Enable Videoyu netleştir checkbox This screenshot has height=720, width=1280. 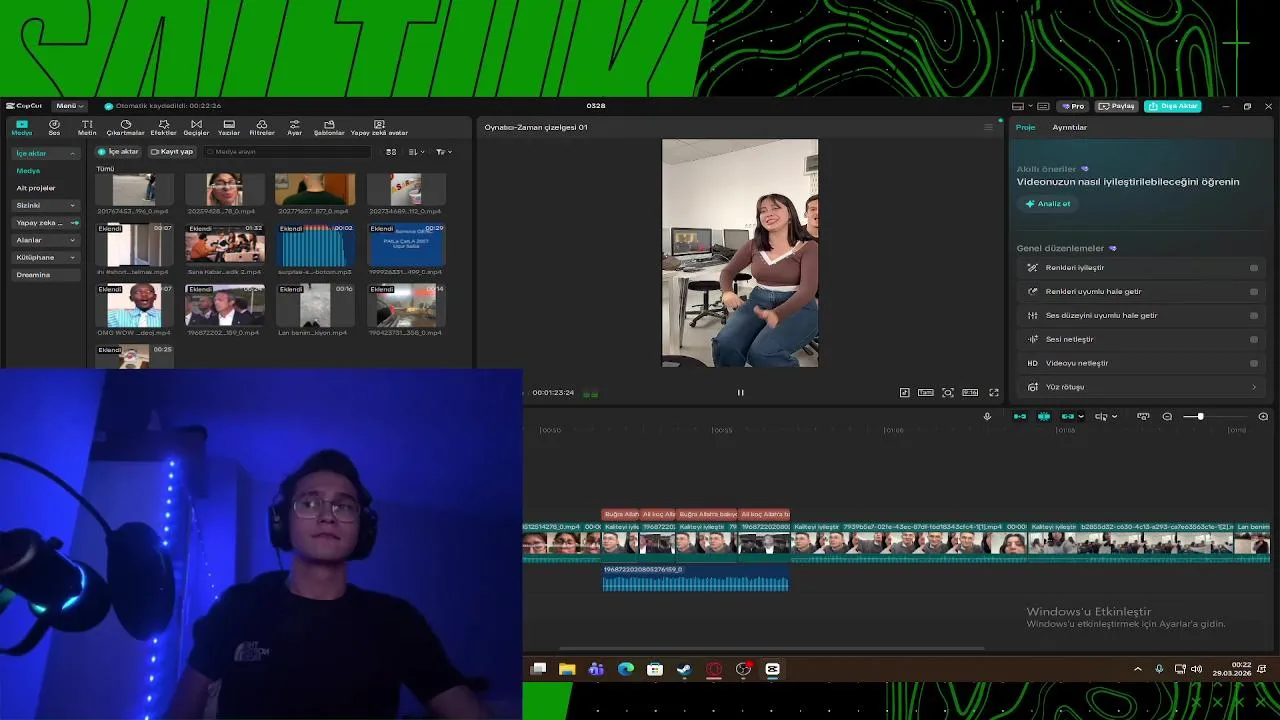click(1254, 363)
